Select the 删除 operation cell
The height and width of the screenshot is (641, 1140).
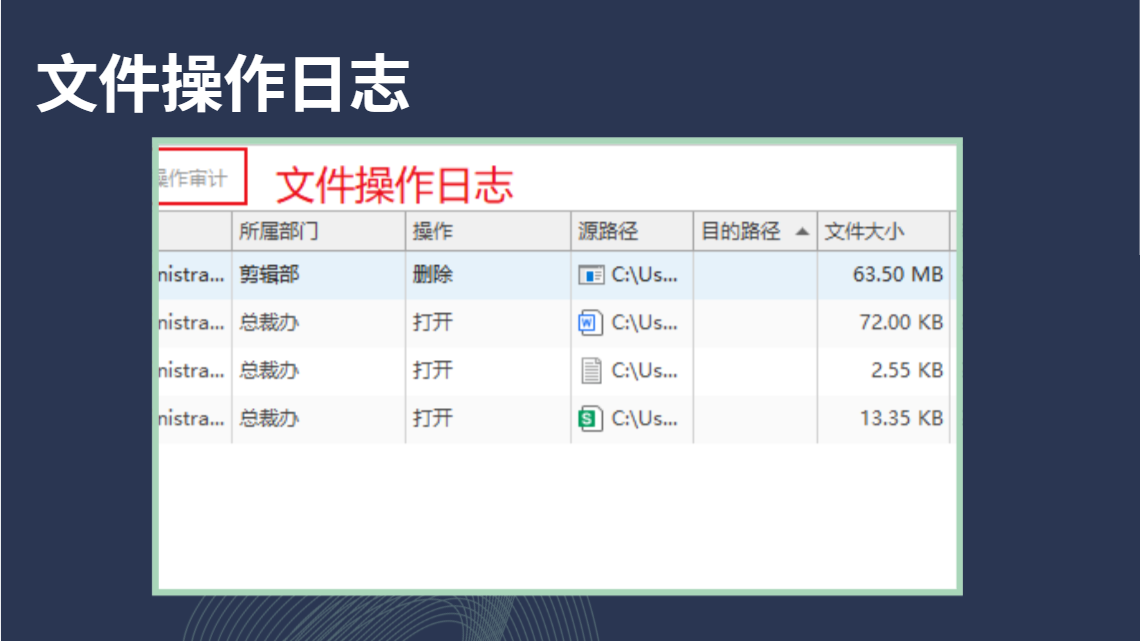tap(488, 275)
